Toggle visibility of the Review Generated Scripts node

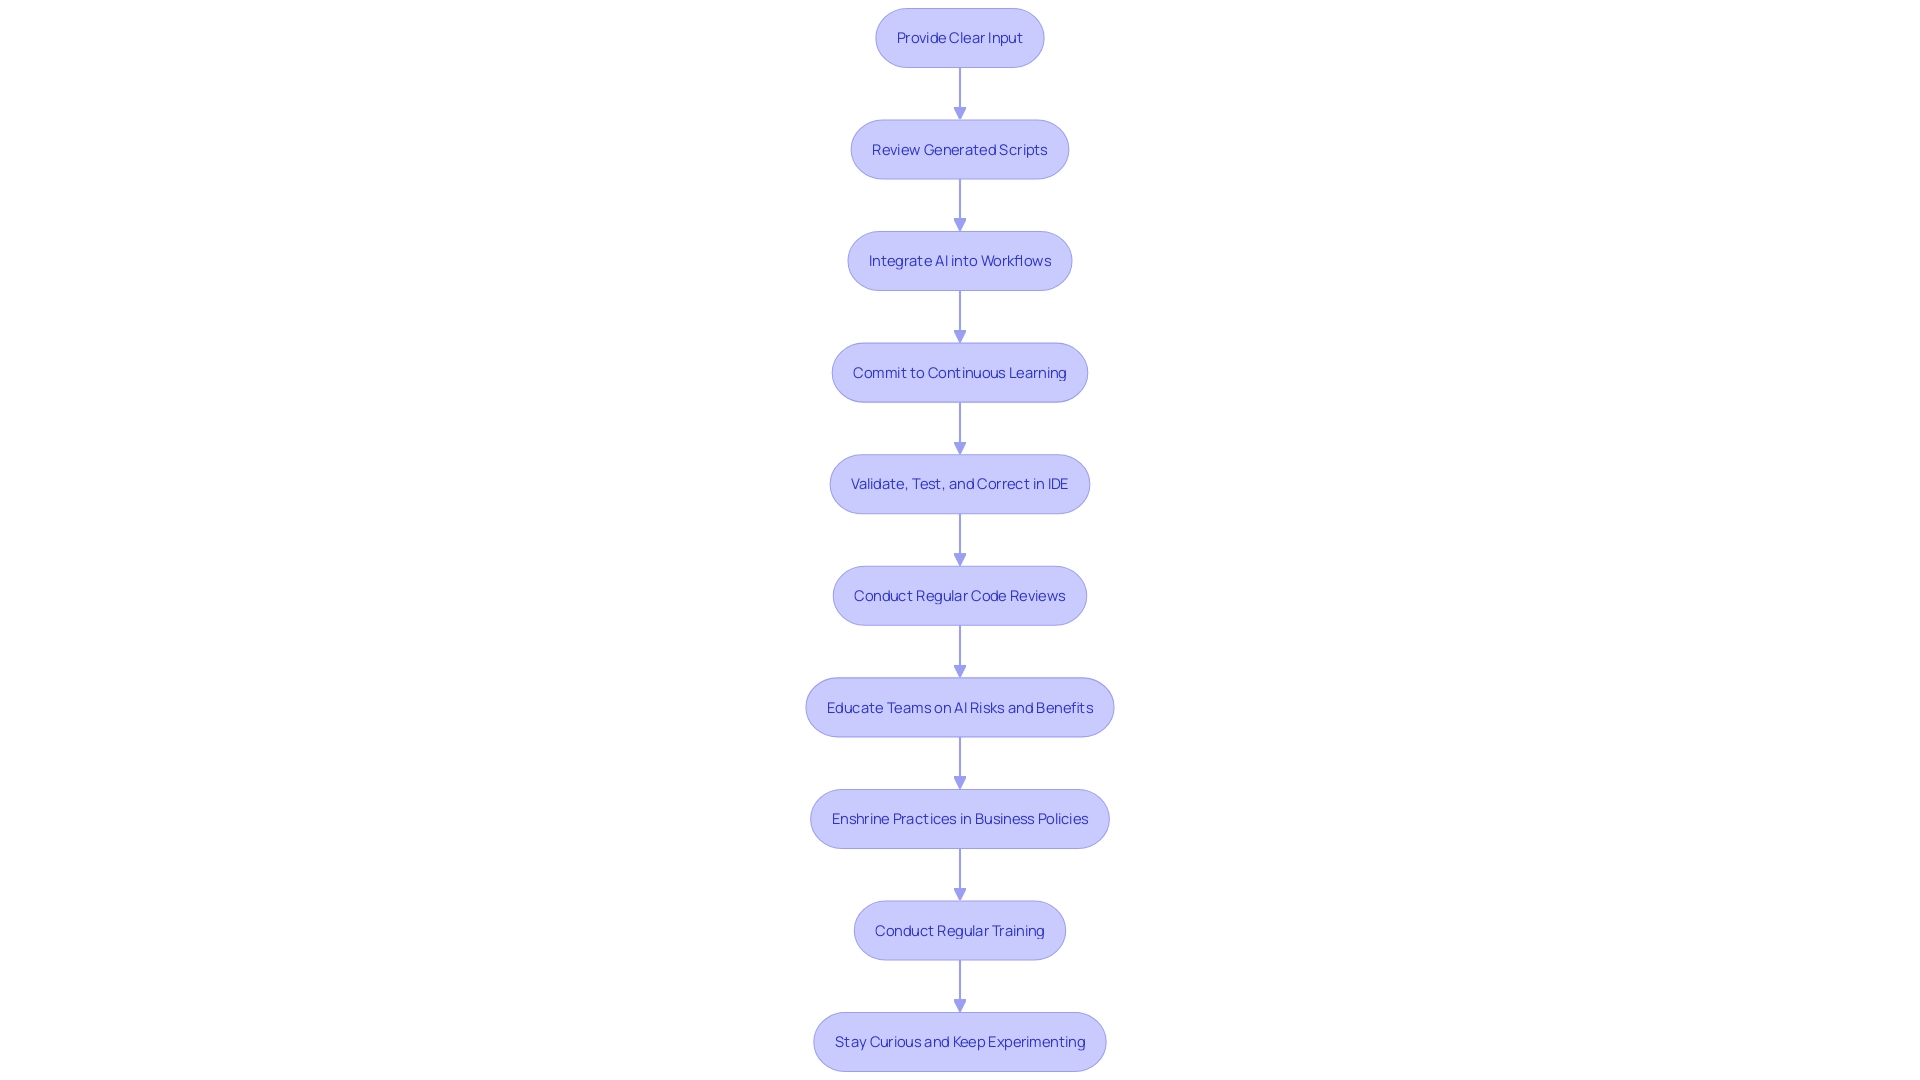coord(960,149)
